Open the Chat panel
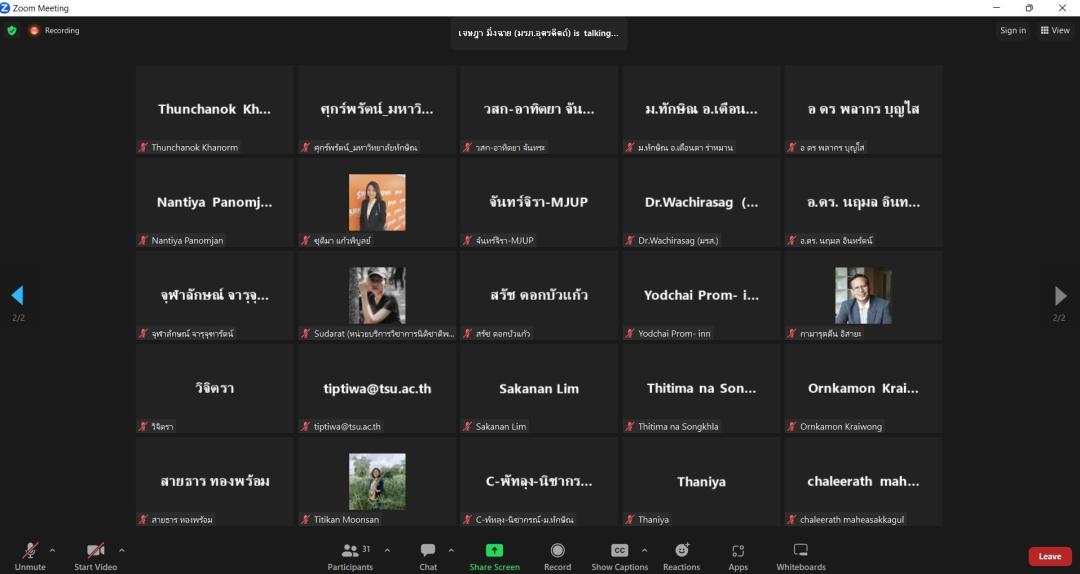 coord(428,556)
